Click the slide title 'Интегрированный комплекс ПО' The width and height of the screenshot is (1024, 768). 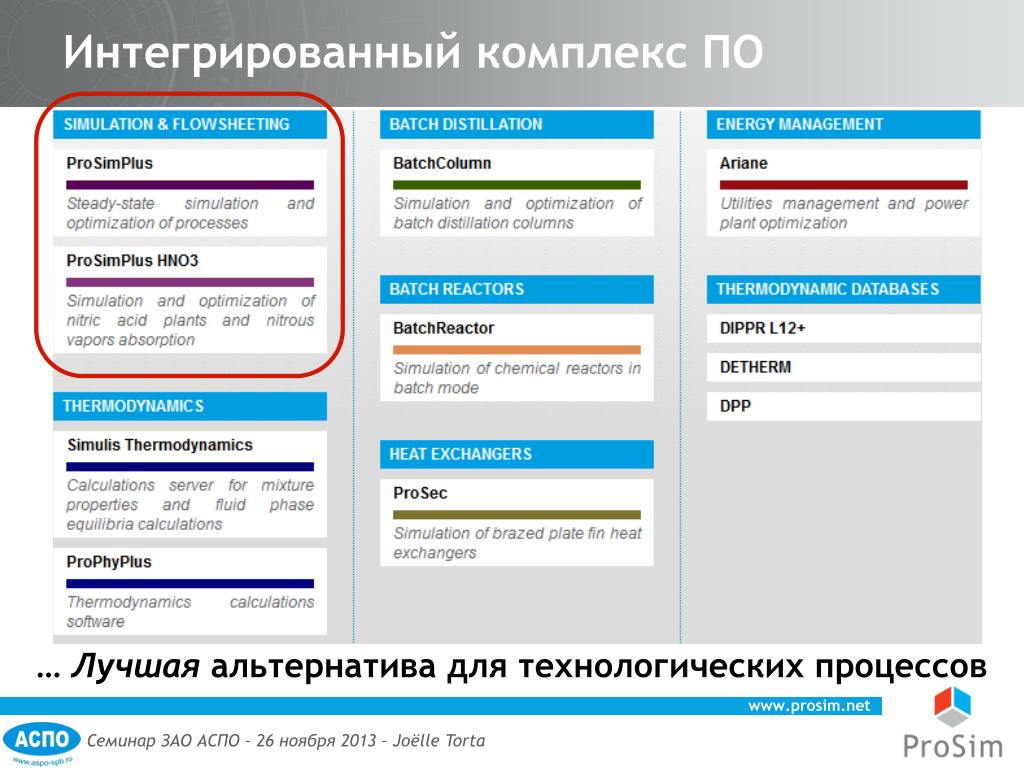click(x=413, y=52)
